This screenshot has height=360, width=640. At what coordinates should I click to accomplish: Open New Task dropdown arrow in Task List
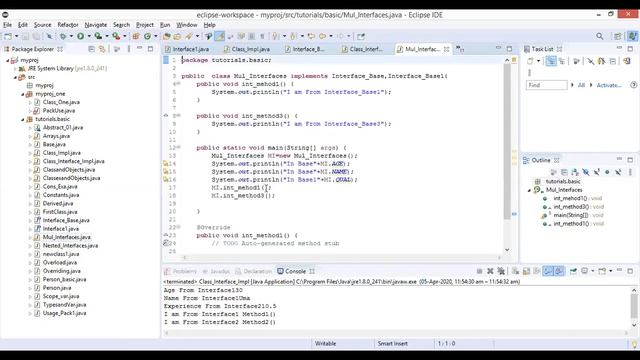(538, 61)
